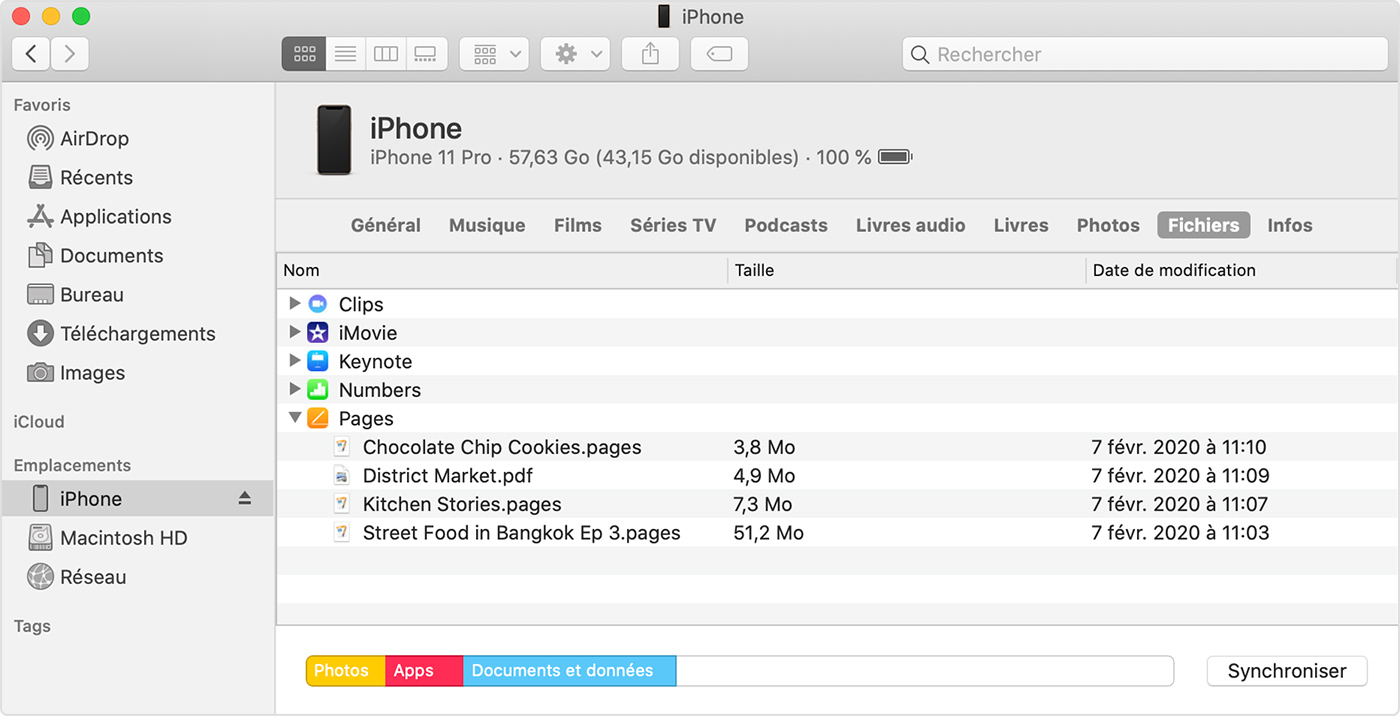This screenshot has height=722, width=1400.
Task: Switch to the Podcasts tab
Action: 786,225
